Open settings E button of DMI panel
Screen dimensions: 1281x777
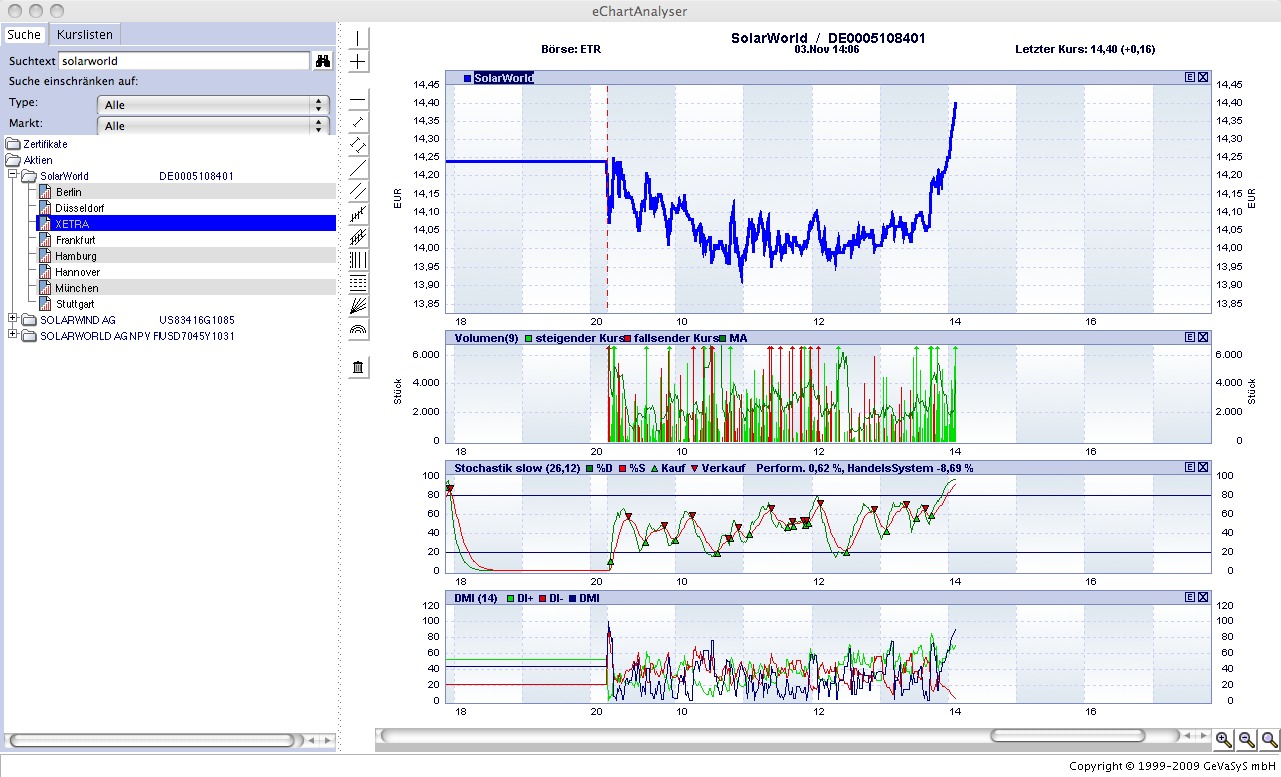coord(1190,597)
